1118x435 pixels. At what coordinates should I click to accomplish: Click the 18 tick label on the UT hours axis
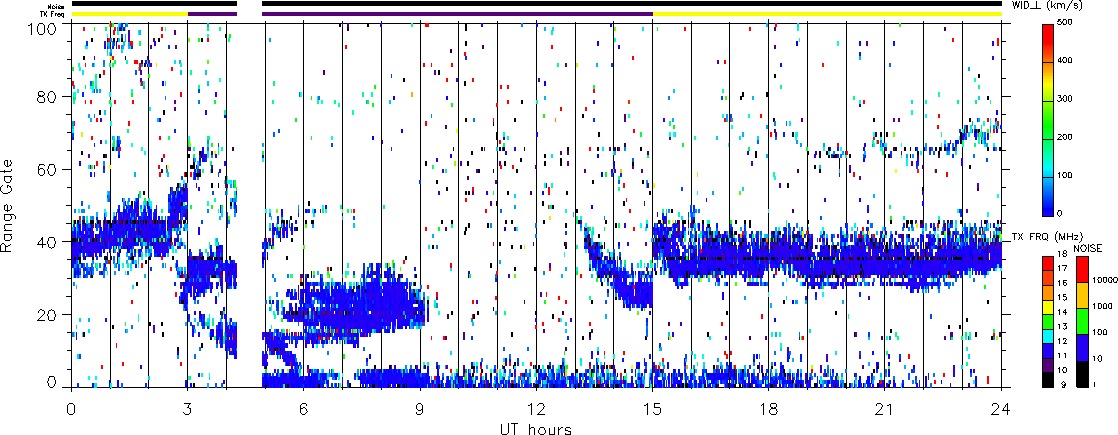point(769,409)
